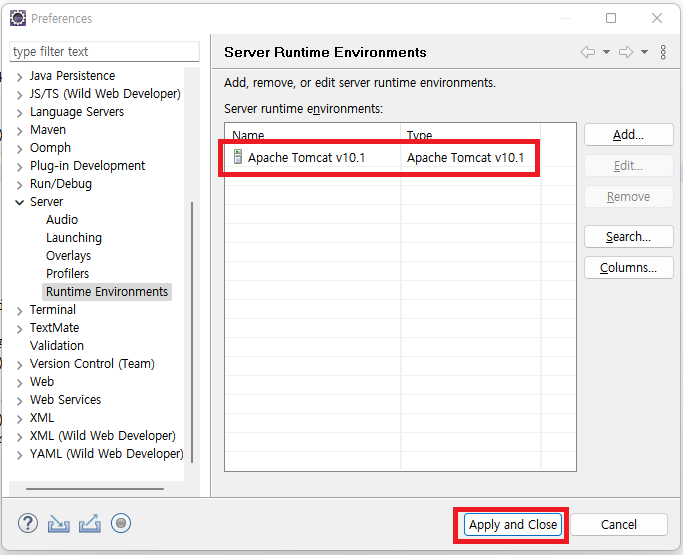The height and width of the screenshot is (555, 683).
Task: Expand the Run/Debug node
Action: (x=19, y=185)
